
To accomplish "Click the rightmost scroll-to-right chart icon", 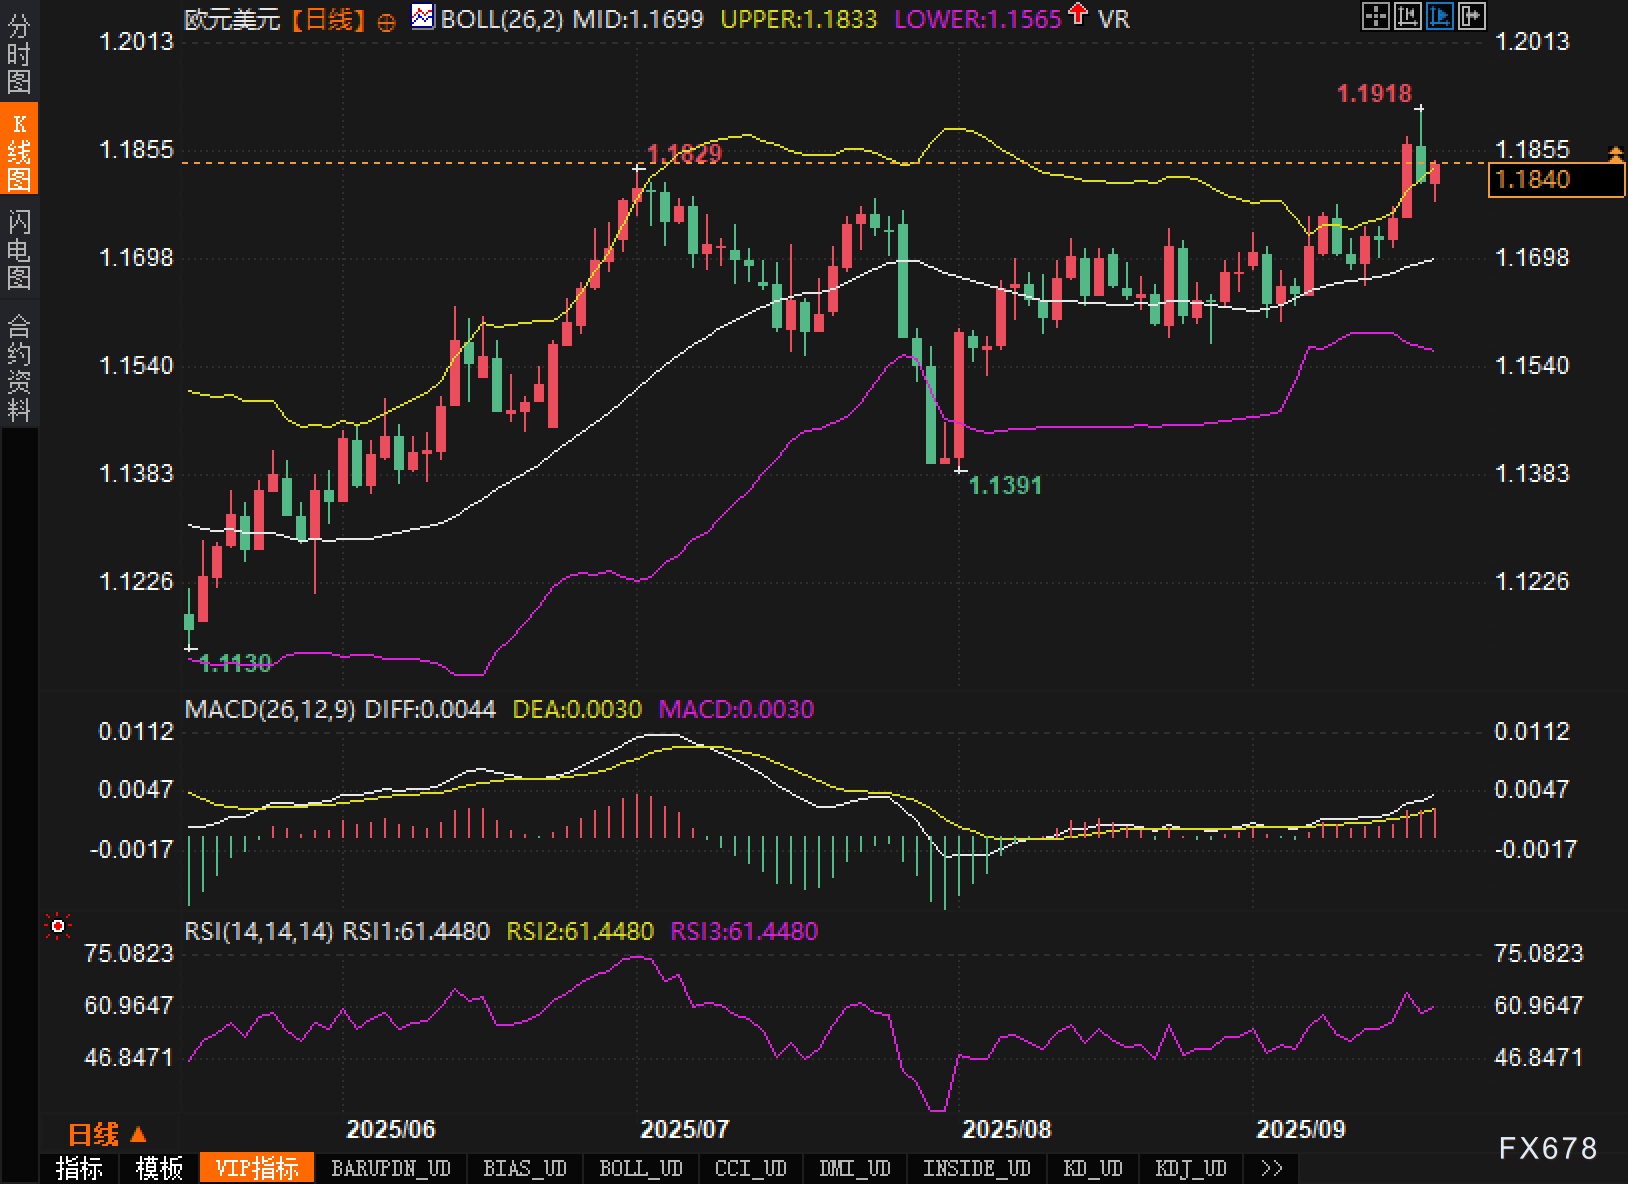I will pyautogui.click(x=1472, y=16).
